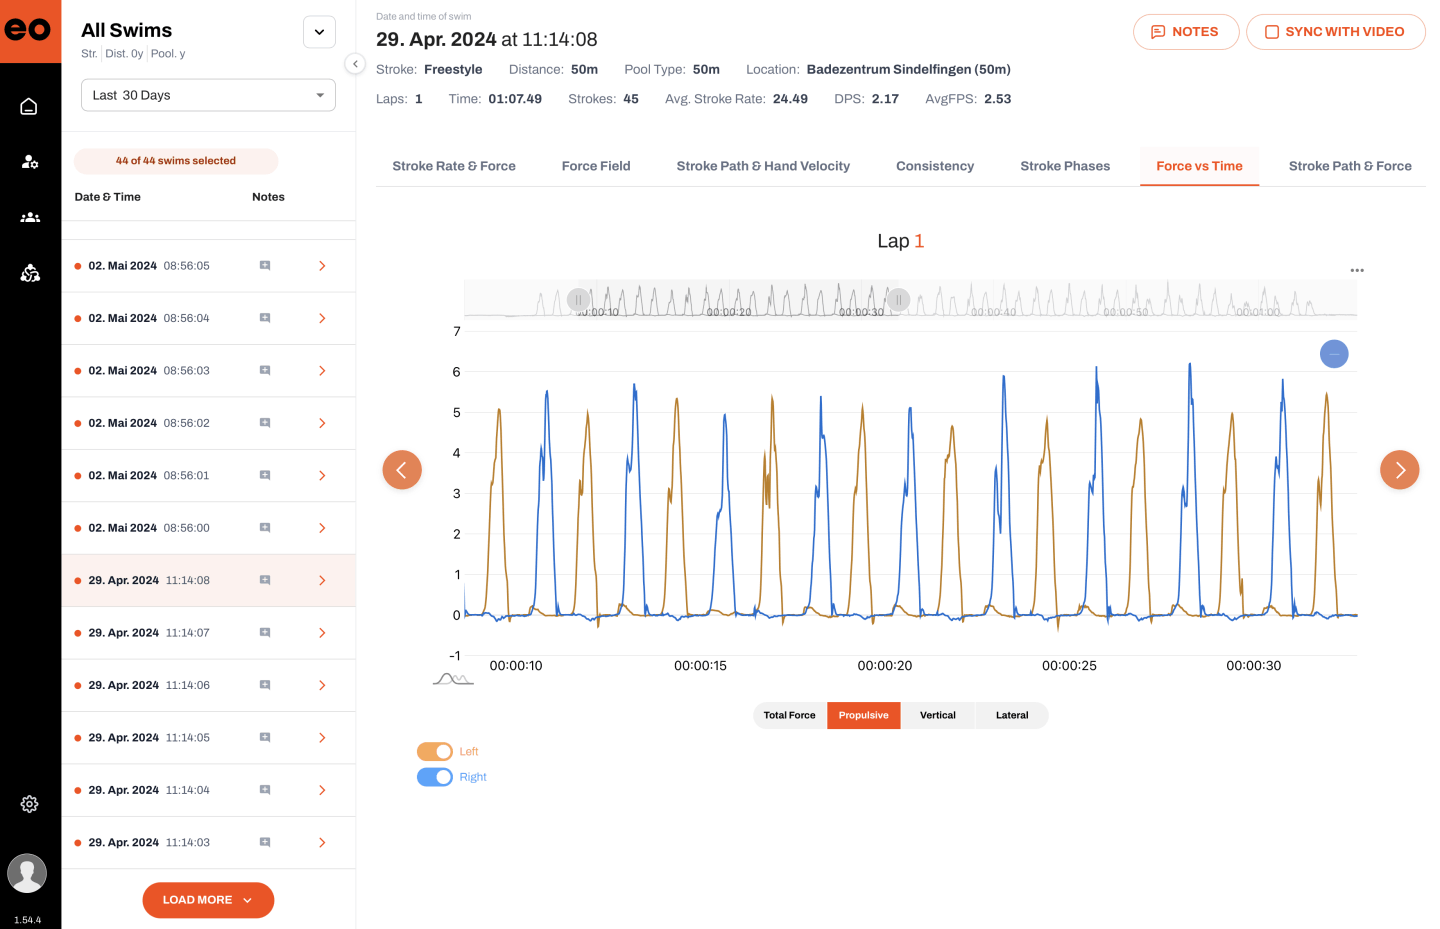Screen dimensions: 1440x929
Task: Select swim row 29. Apr. 2024 11:14:06
Action: click(x=208, y=685)
